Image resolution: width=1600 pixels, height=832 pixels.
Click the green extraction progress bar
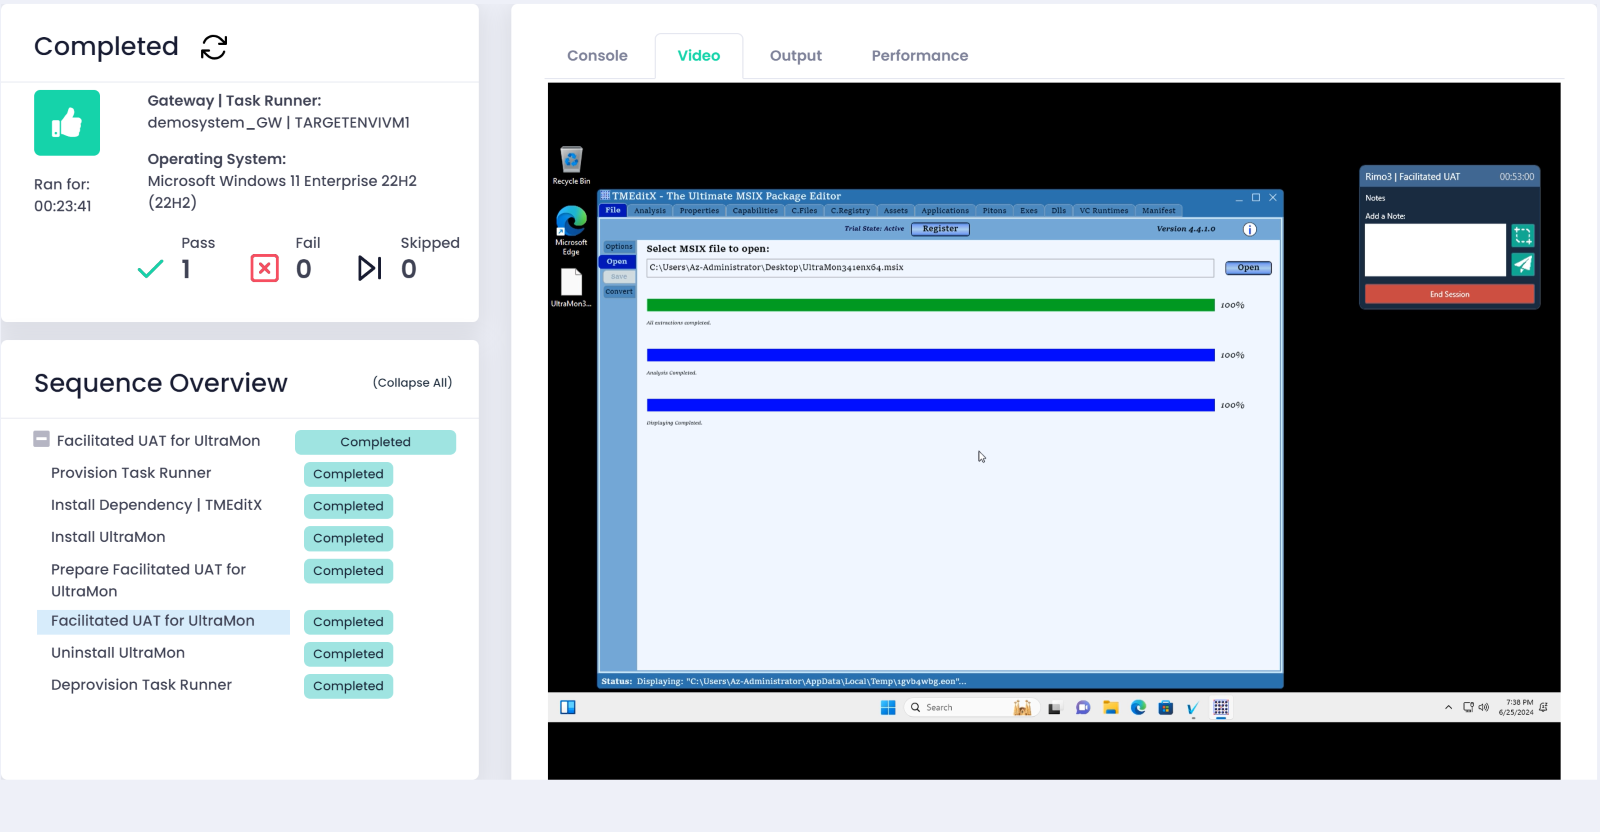[930, 305]
